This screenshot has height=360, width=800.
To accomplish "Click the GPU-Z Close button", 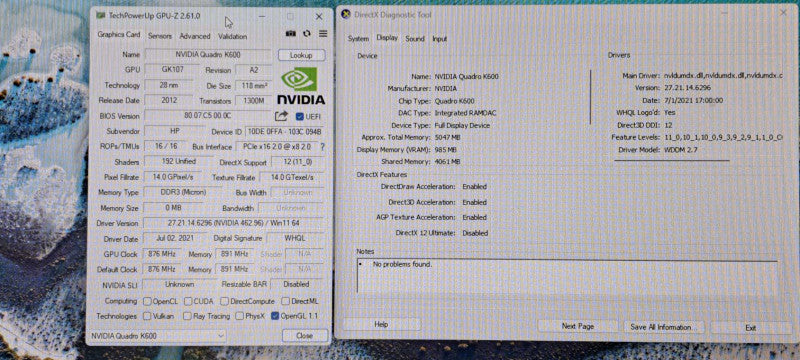I will coord(305,336).
